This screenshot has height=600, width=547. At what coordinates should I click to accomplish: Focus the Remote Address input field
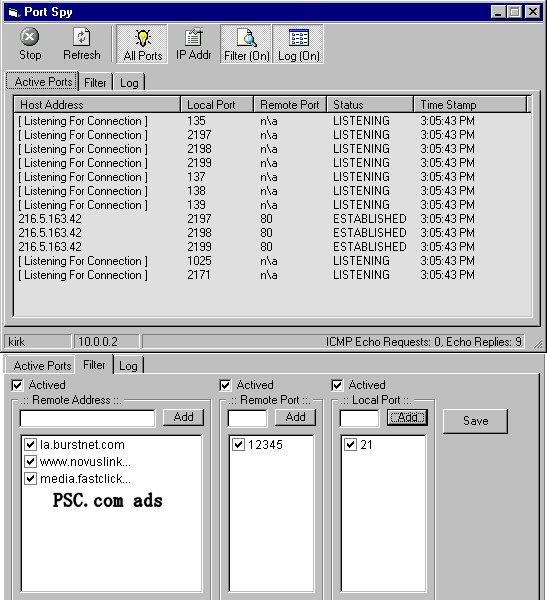click(x=88, y=418)
